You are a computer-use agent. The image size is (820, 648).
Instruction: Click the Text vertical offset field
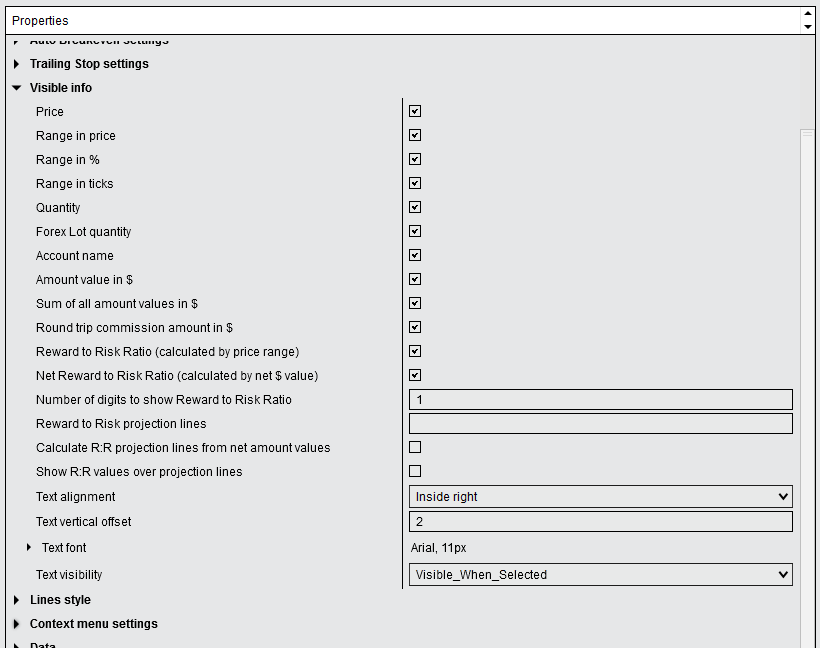pyautogui.click(x=600, y=521)
